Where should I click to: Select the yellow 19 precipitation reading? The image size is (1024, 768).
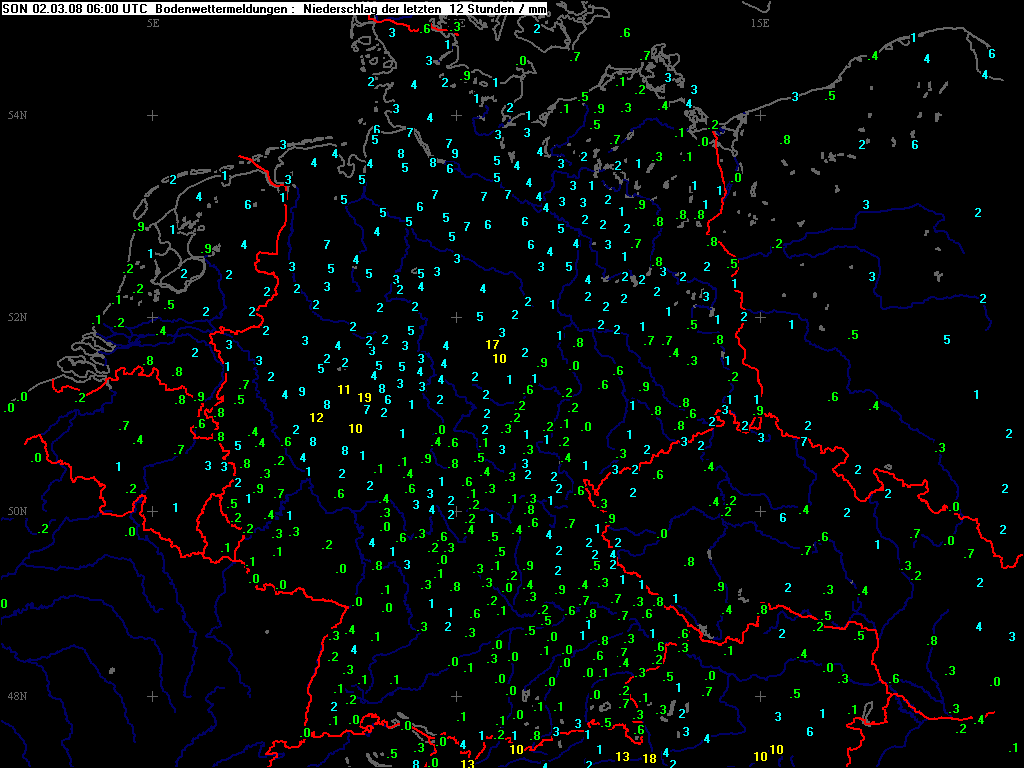pyautogui.click(x=364, y=397)
